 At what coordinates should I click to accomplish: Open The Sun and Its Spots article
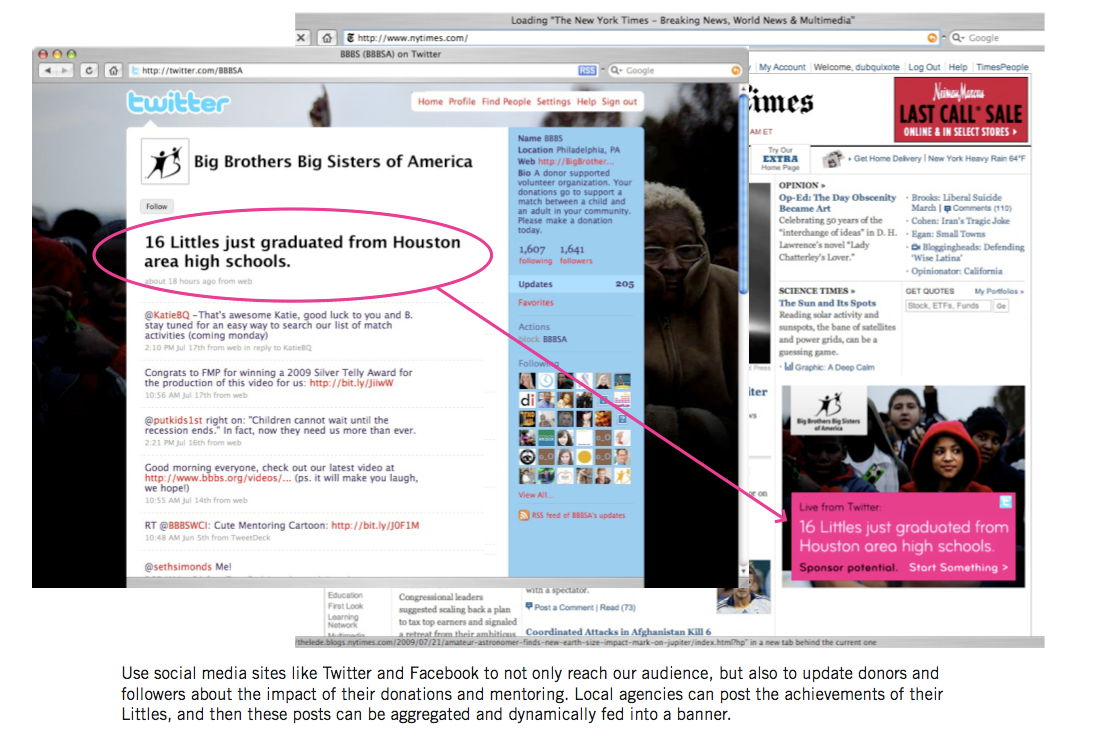(x=827, y=303)
